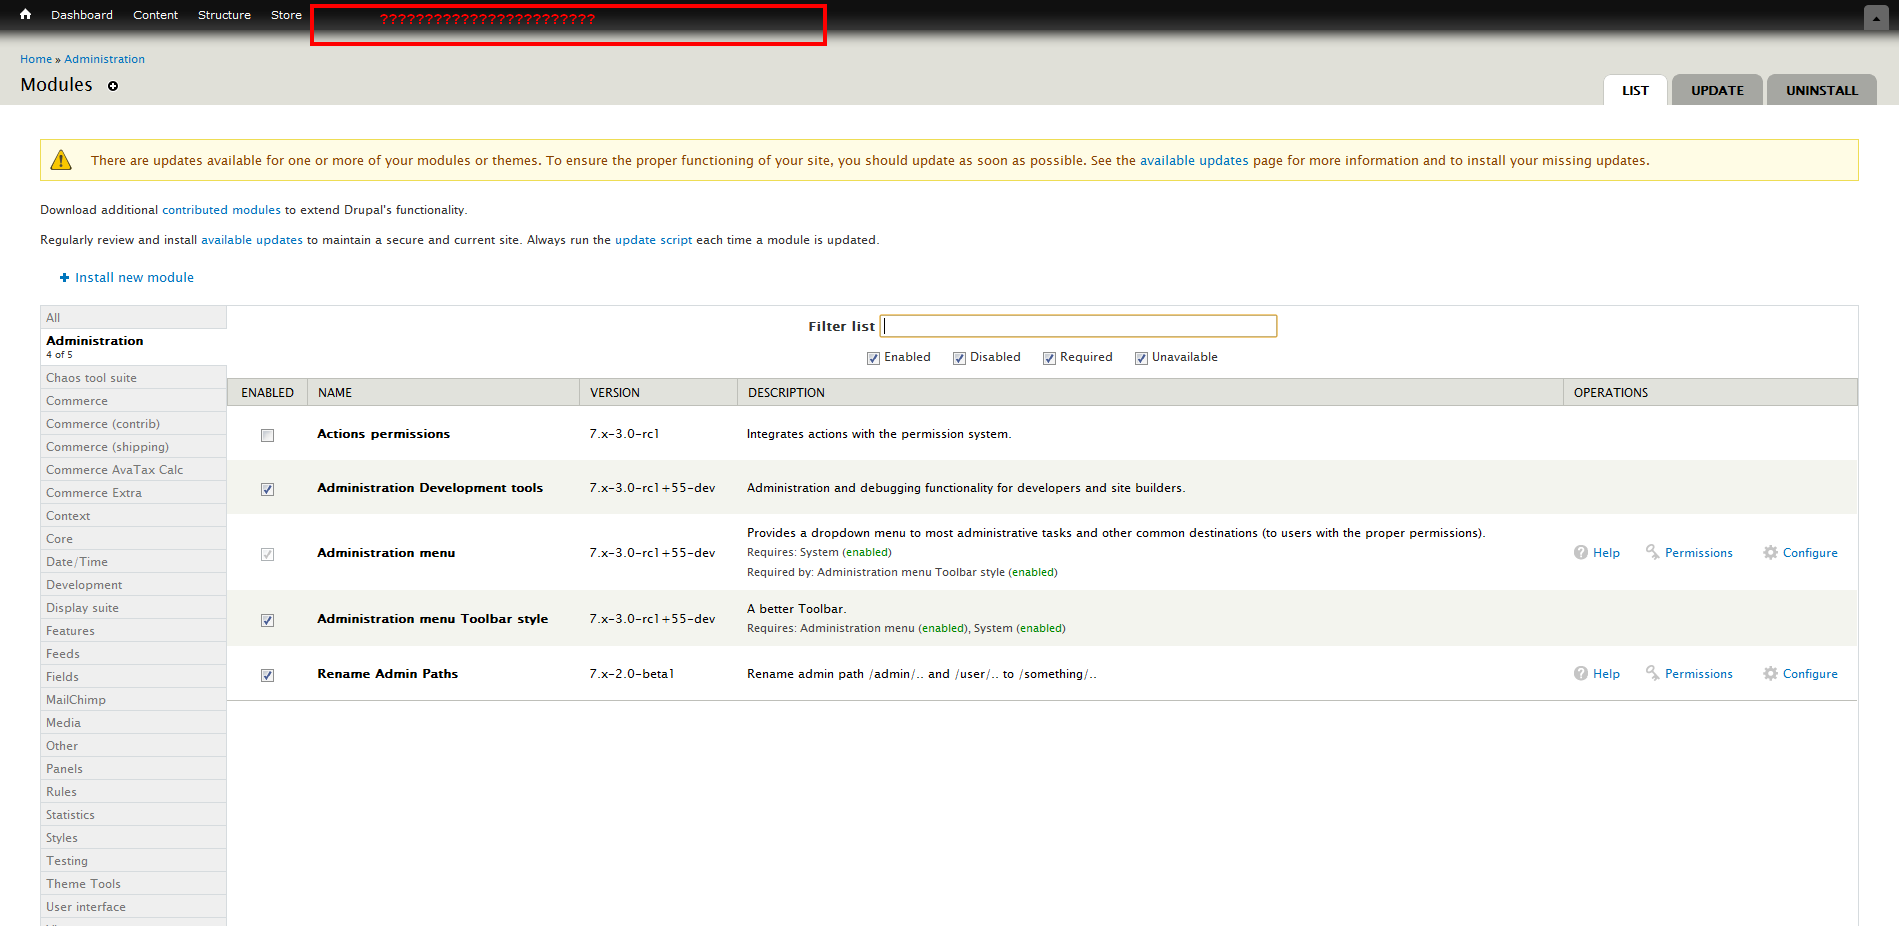Select the Development category

[133, 585]
